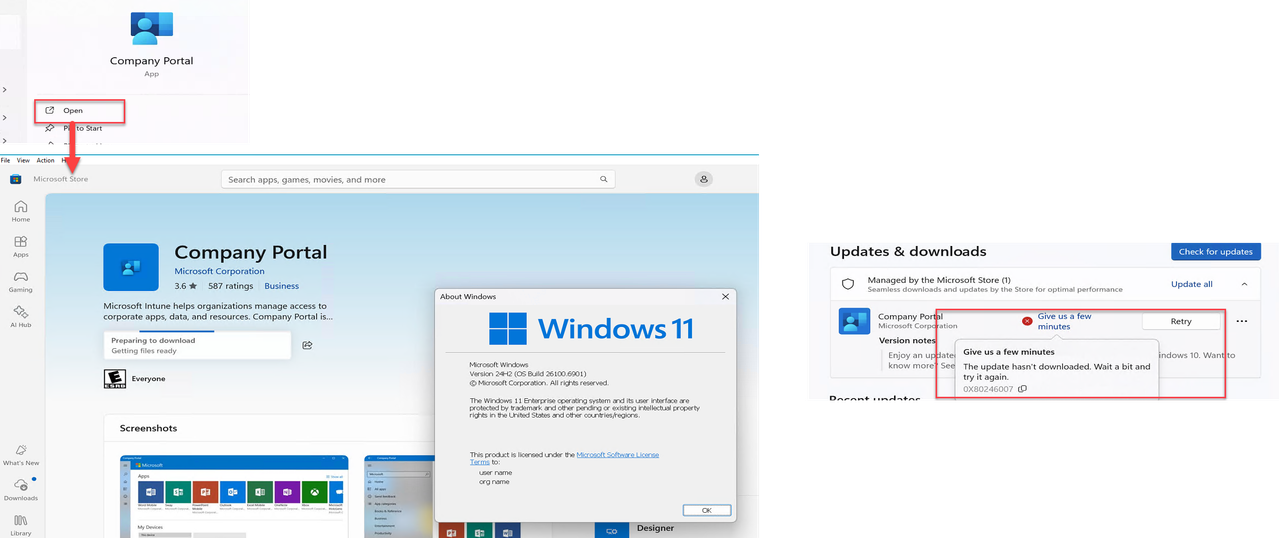This screenshot has height=538, width=1279.
Task: Click the Microsoft Store logo icon
Action: [x=16, y=179]
